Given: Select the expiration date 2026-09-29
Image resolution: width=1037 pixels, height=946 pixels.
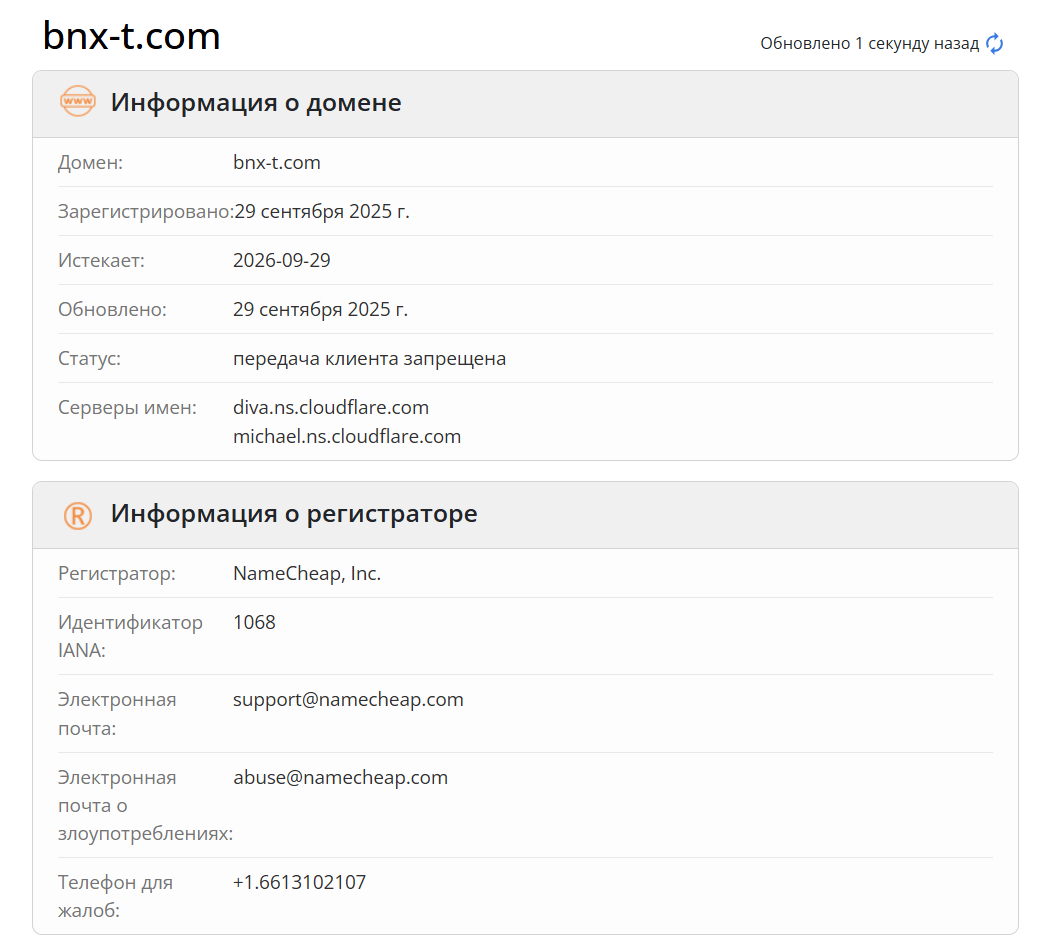Looking at the screenshot, I should [283, 260].
